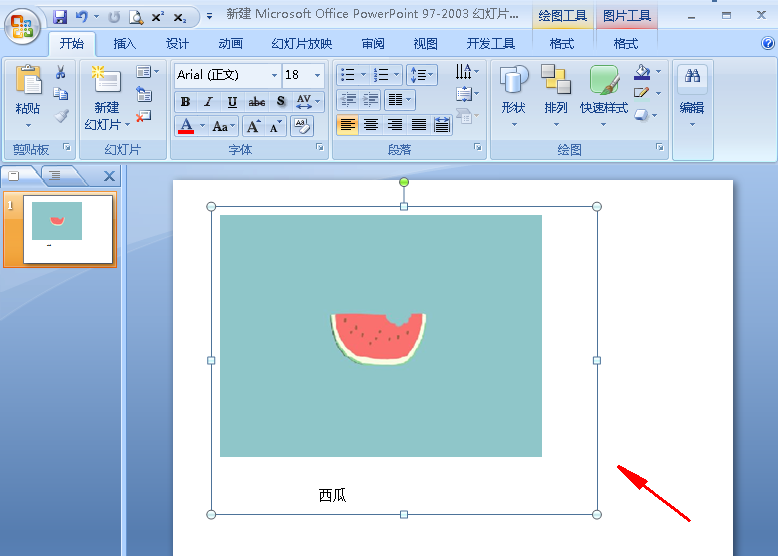Switch to the Insert (插入) tab
Image resolution: width=778 pixels, height=556 pixels.
pyautogui.click(x=124, y=44)
